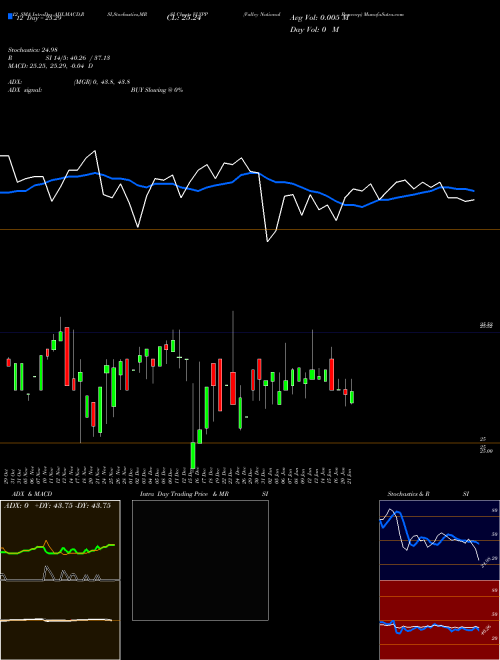Select the 'MACD: 25.23, 25.29, -0.04 D' line
Screen dimensions: 500x660
coord(51,66)
